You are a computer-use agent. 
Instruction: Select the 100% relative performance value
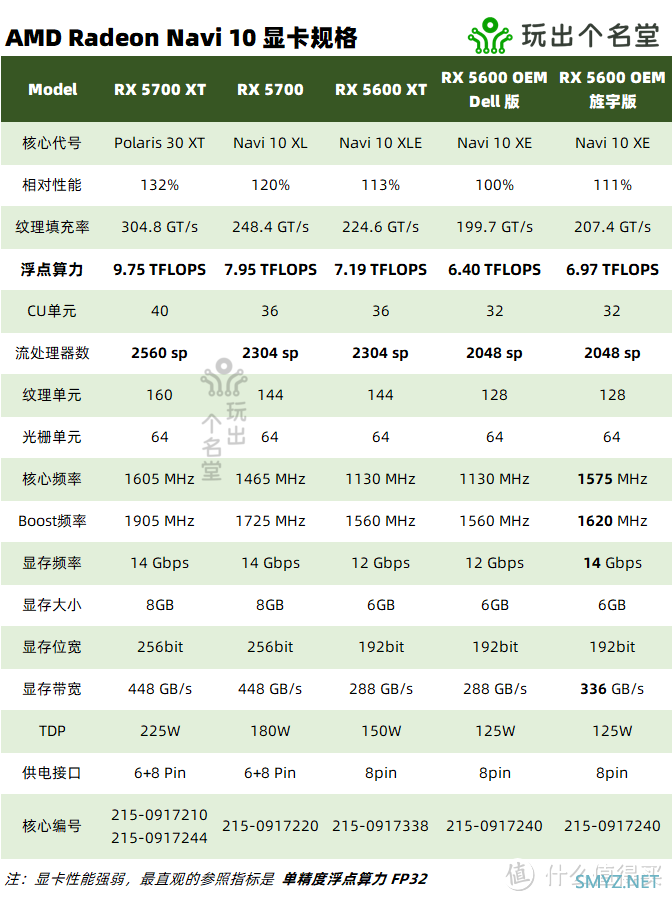(x=494, y=185)
